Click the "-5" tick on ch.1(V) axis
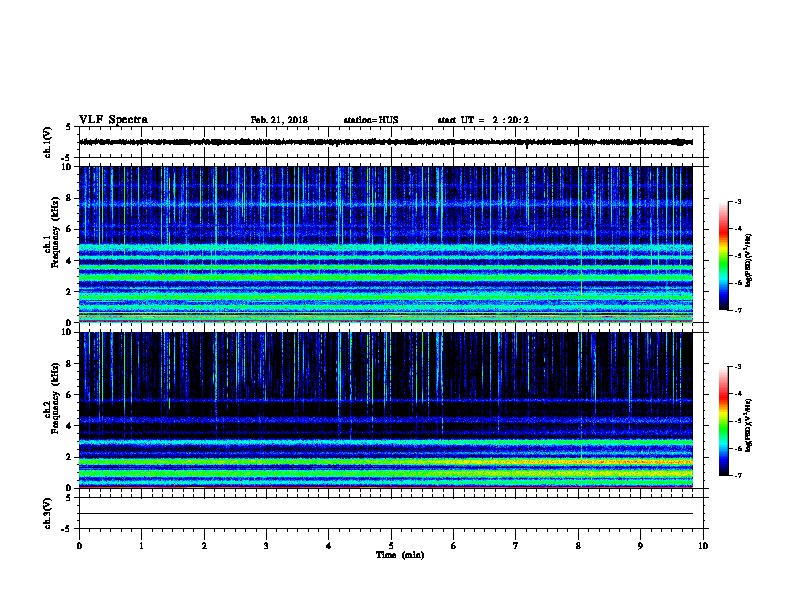The width and height of the screenshot is (792, 612). 67,158
